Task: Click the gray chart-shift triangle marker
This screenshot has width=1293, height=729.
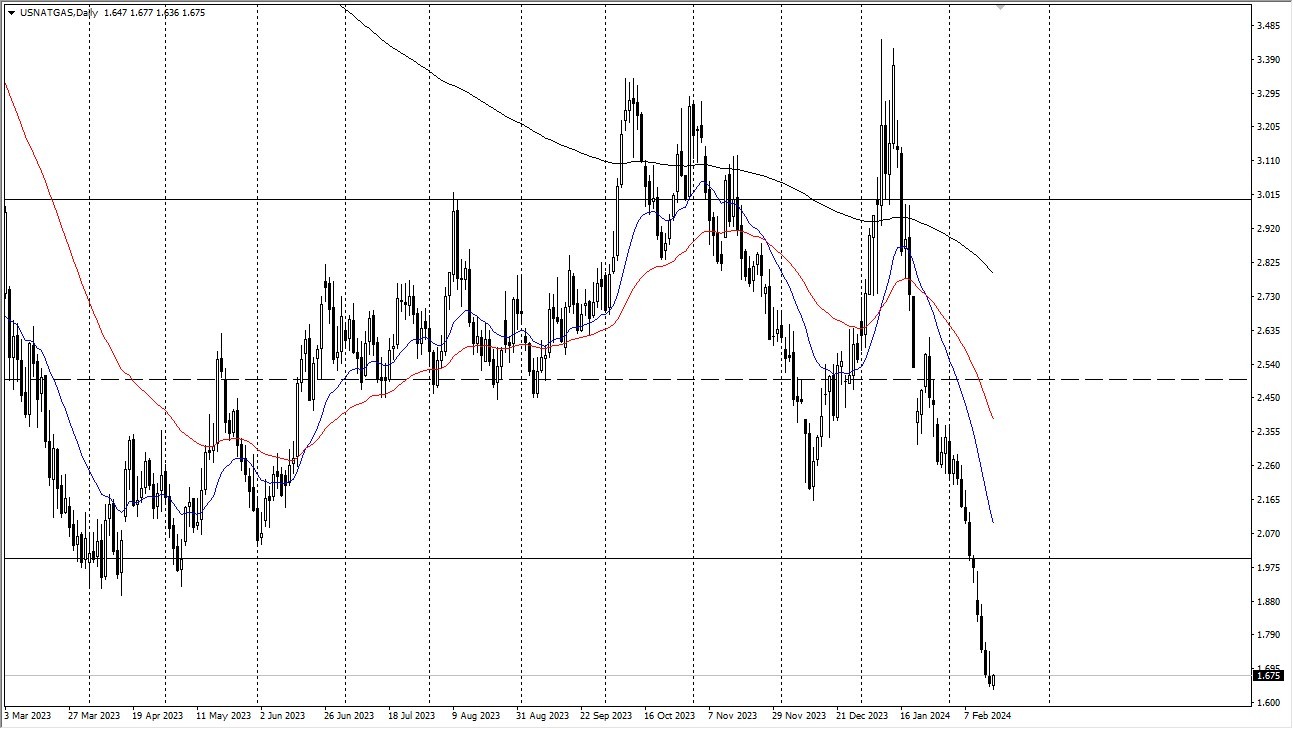Action: tap(999, 8)
